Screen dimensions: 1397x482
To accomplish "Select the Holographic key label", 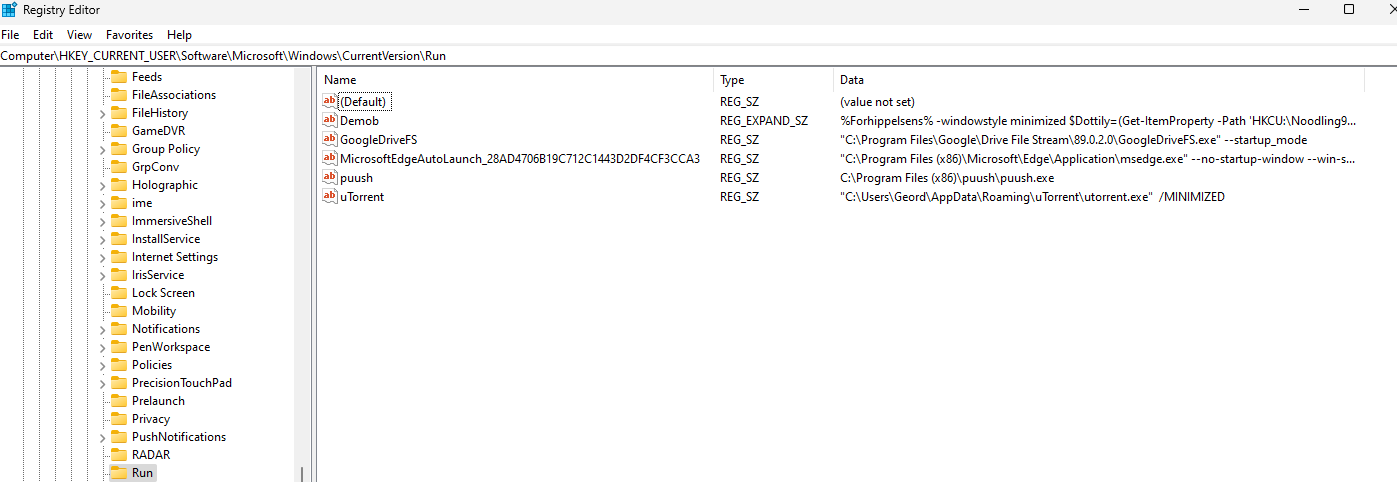I will pyautogui.click(x=165, y=185).
